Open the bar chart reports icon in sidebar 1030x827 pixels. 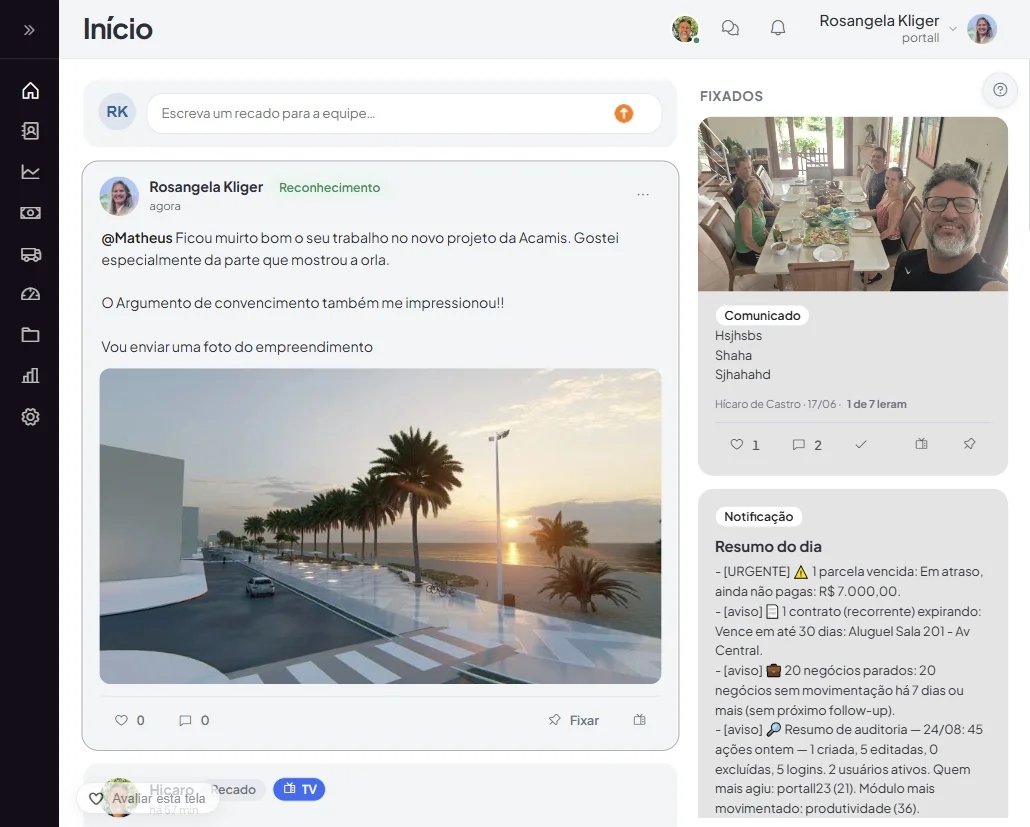tap(30, 376)
